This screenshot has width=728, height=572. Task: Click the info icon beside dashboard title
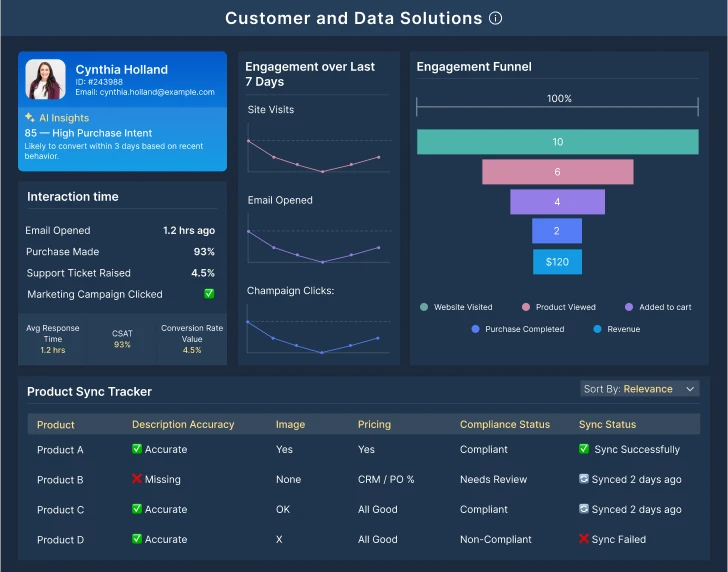[496, 18]
